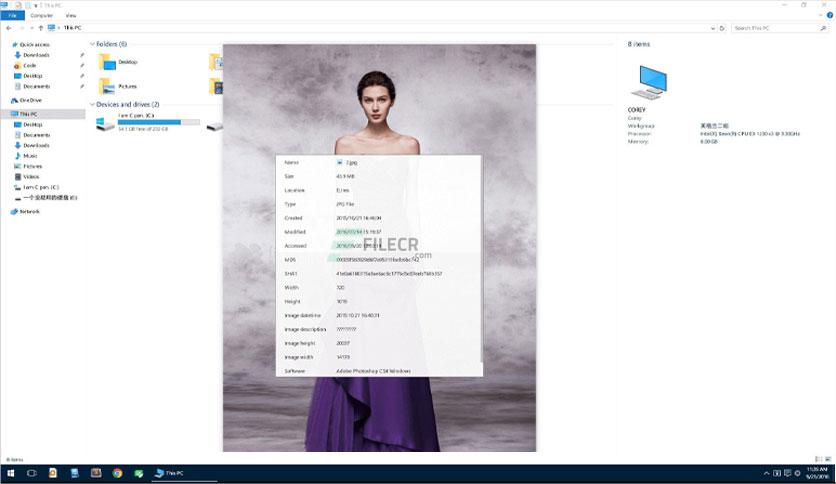Switch to details view layout icon
Image resolution: width=836 pixels, height=484 pixels.
click(x=818, y=459)
